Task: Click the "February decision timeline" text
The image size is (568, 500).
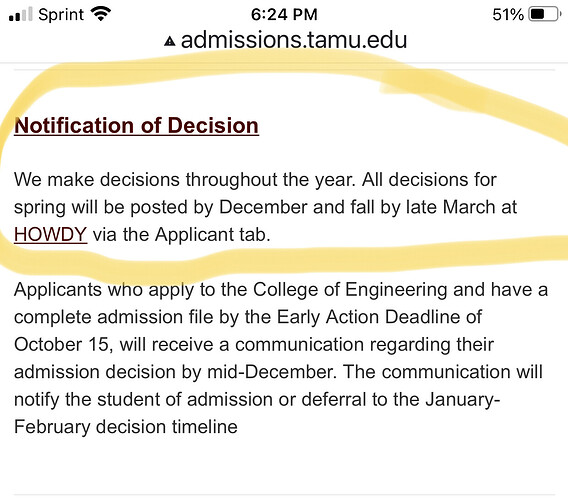Action: [126, 427]
